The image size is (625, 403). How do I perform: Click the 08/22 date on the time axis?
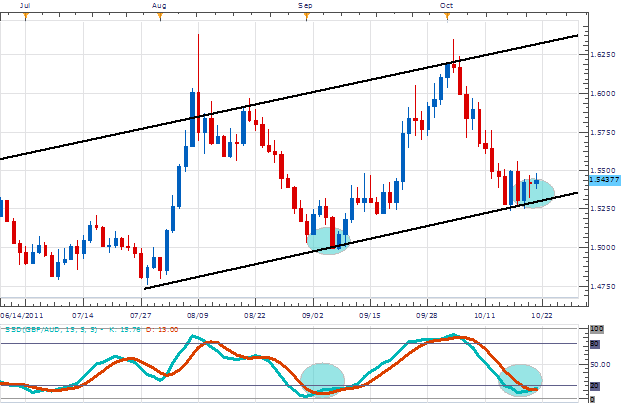tap(255, 315)
